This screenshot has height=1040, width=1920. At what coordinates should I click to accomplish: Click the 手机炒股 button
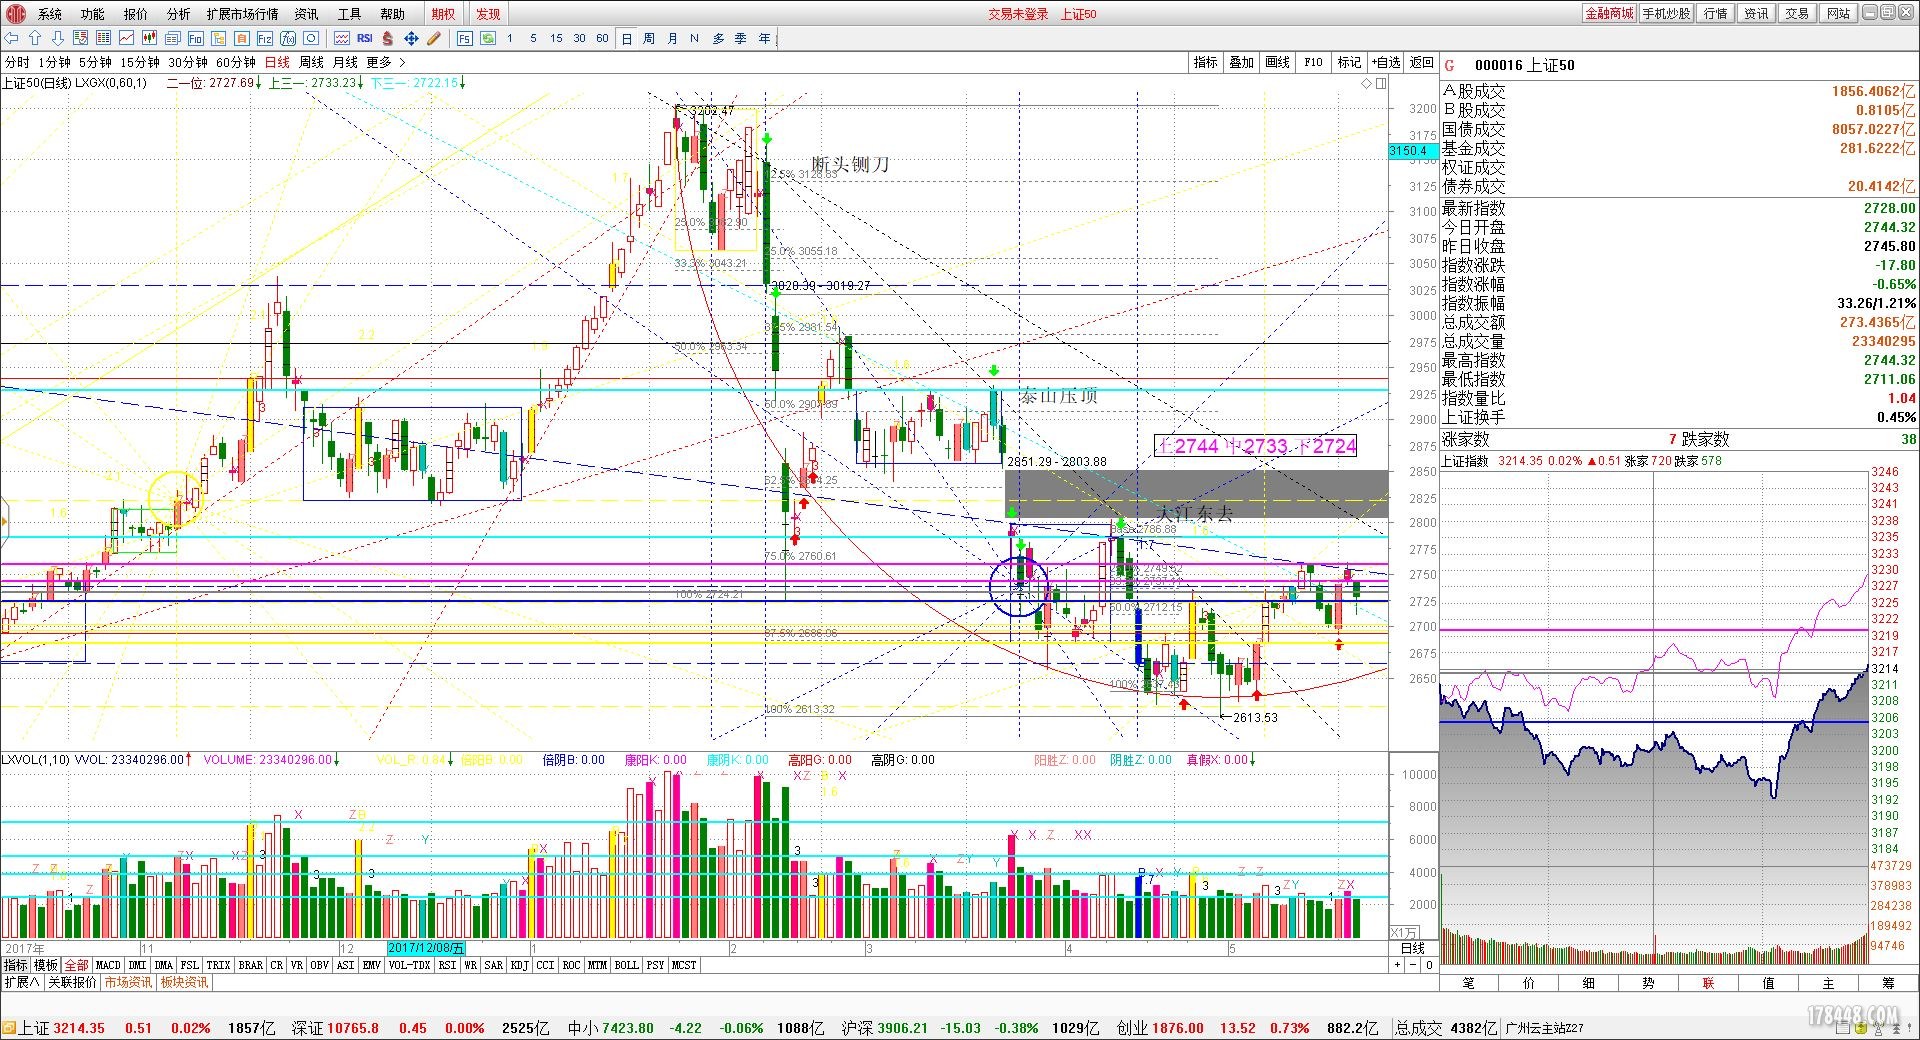pyautogui.click(x=1666, y=13)
